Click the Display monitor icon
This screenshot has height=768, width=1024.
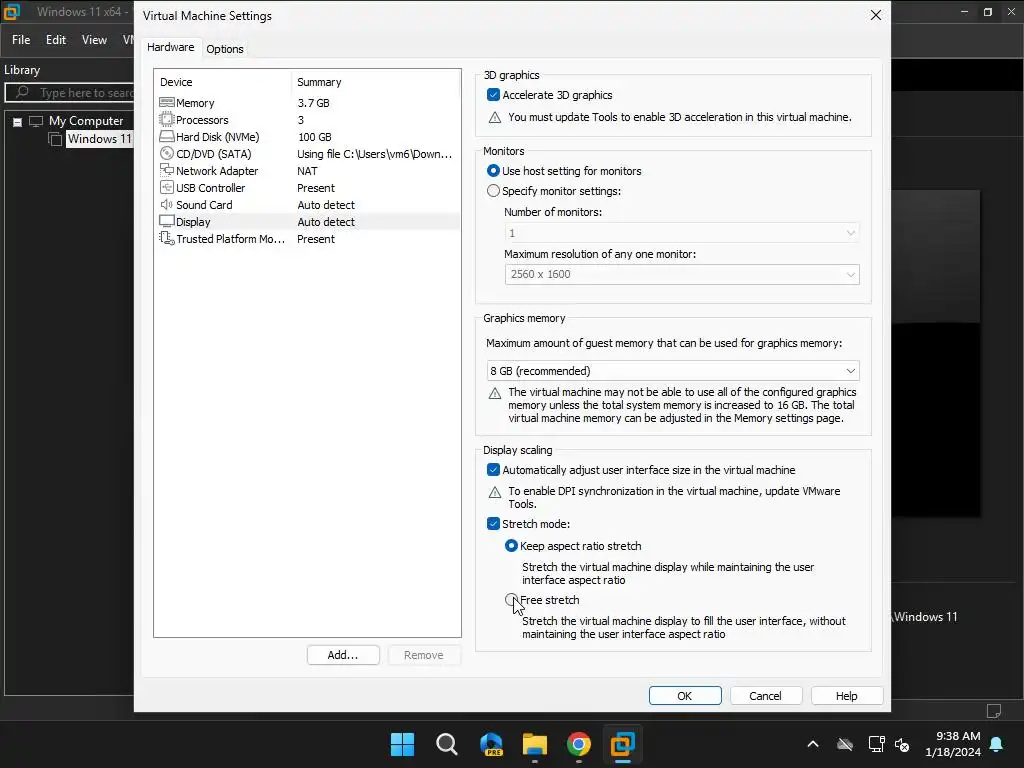167,221
